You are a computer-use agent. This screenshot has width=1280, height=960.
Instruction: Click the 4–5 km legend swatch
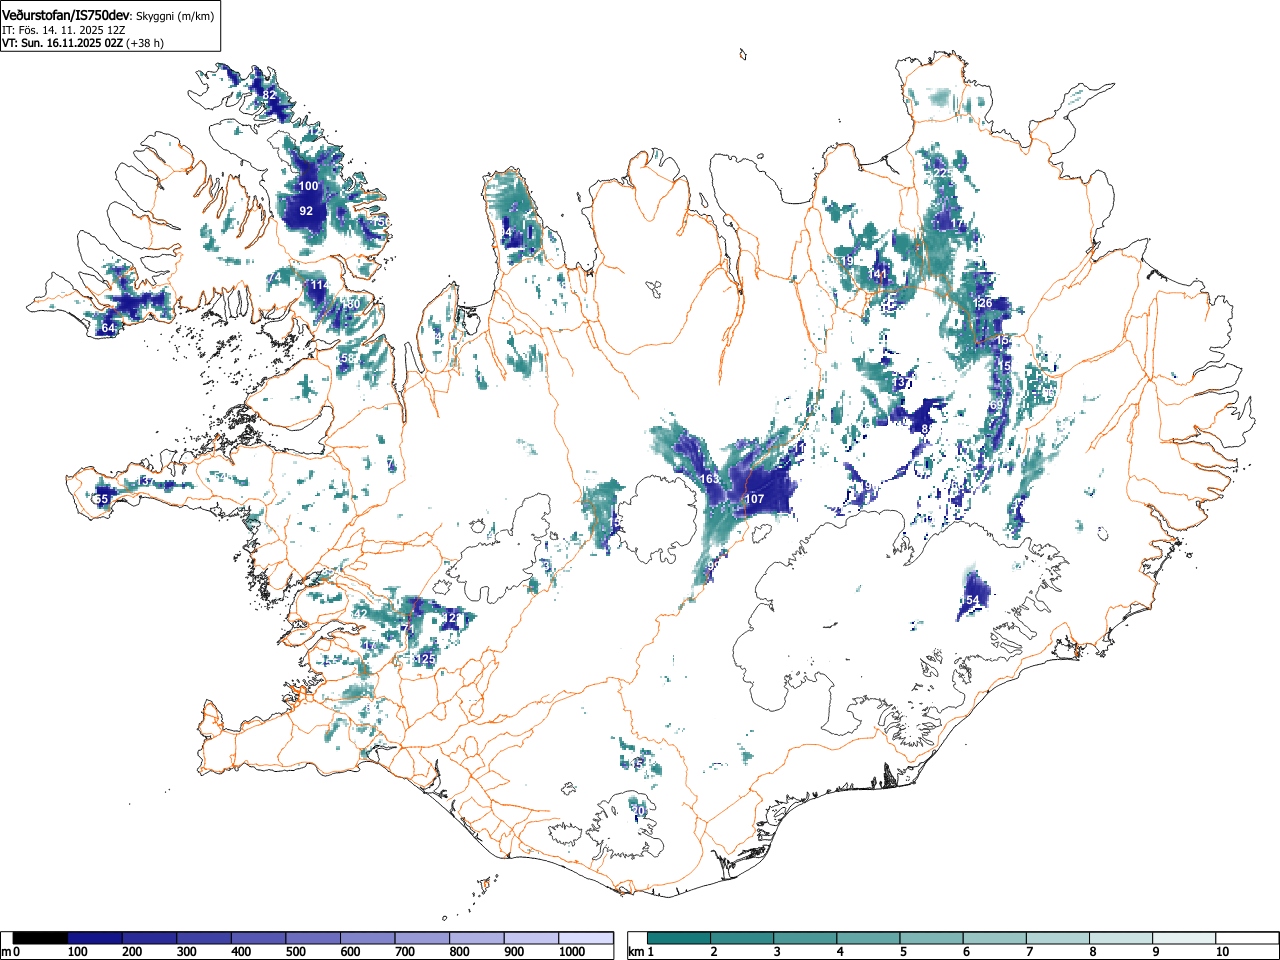869,938
